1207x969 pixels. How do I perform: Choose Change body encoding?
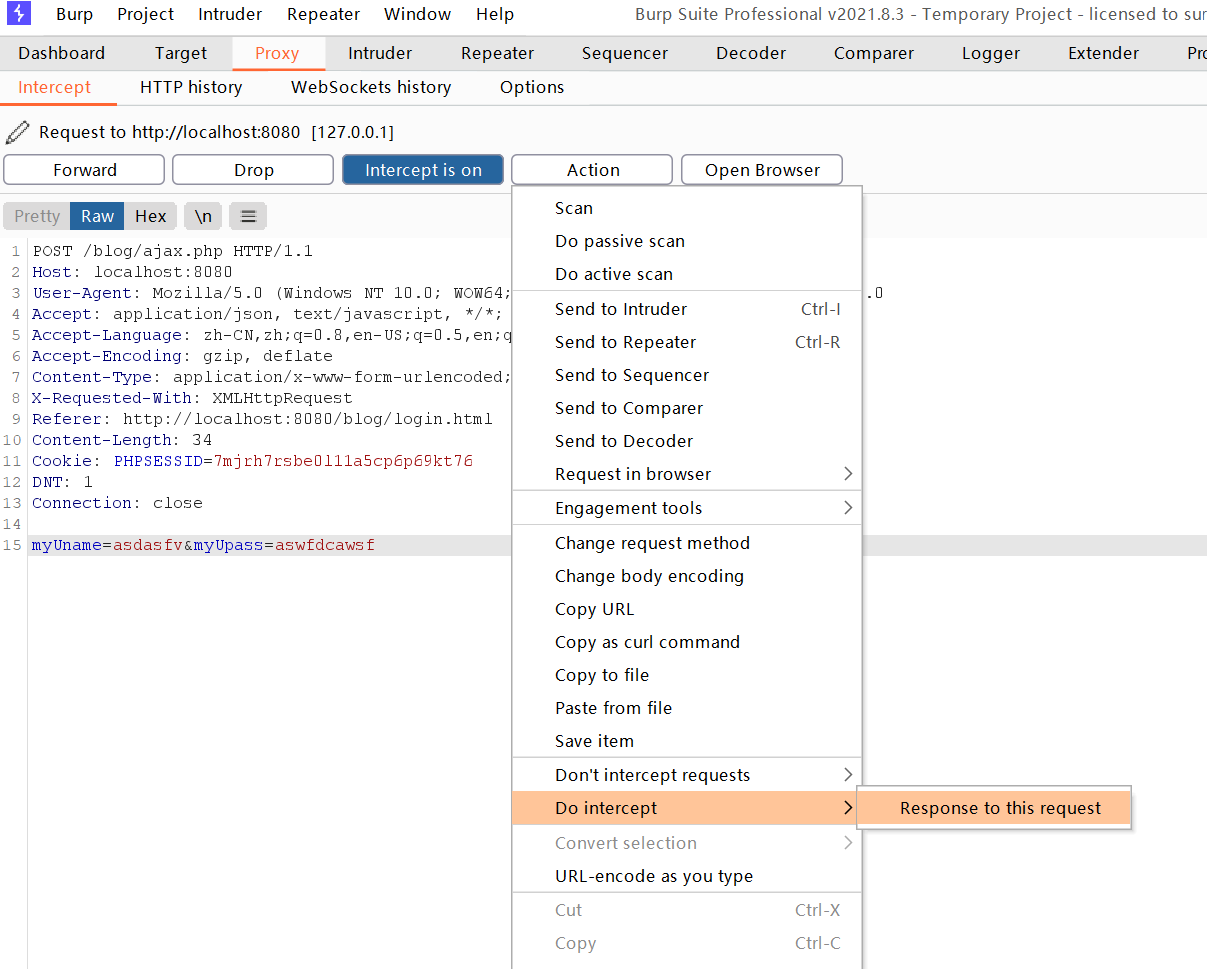(x=687, y=576)
